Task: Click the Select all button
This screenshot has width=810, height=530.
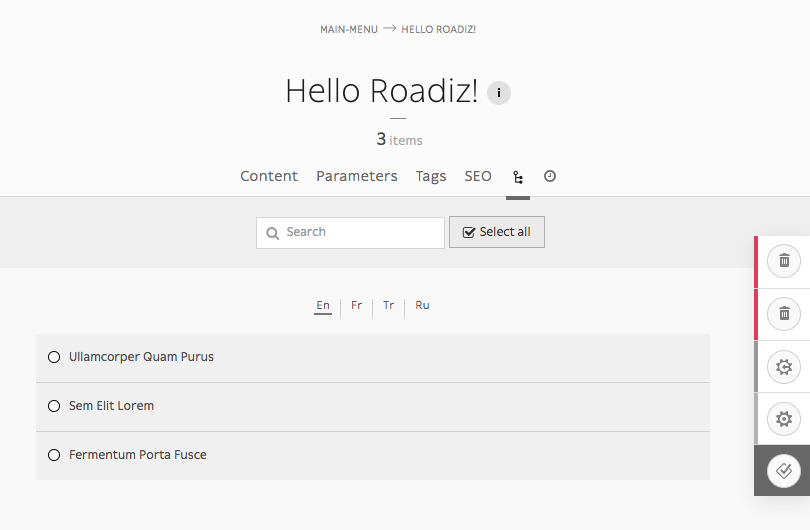Action: 496,232
